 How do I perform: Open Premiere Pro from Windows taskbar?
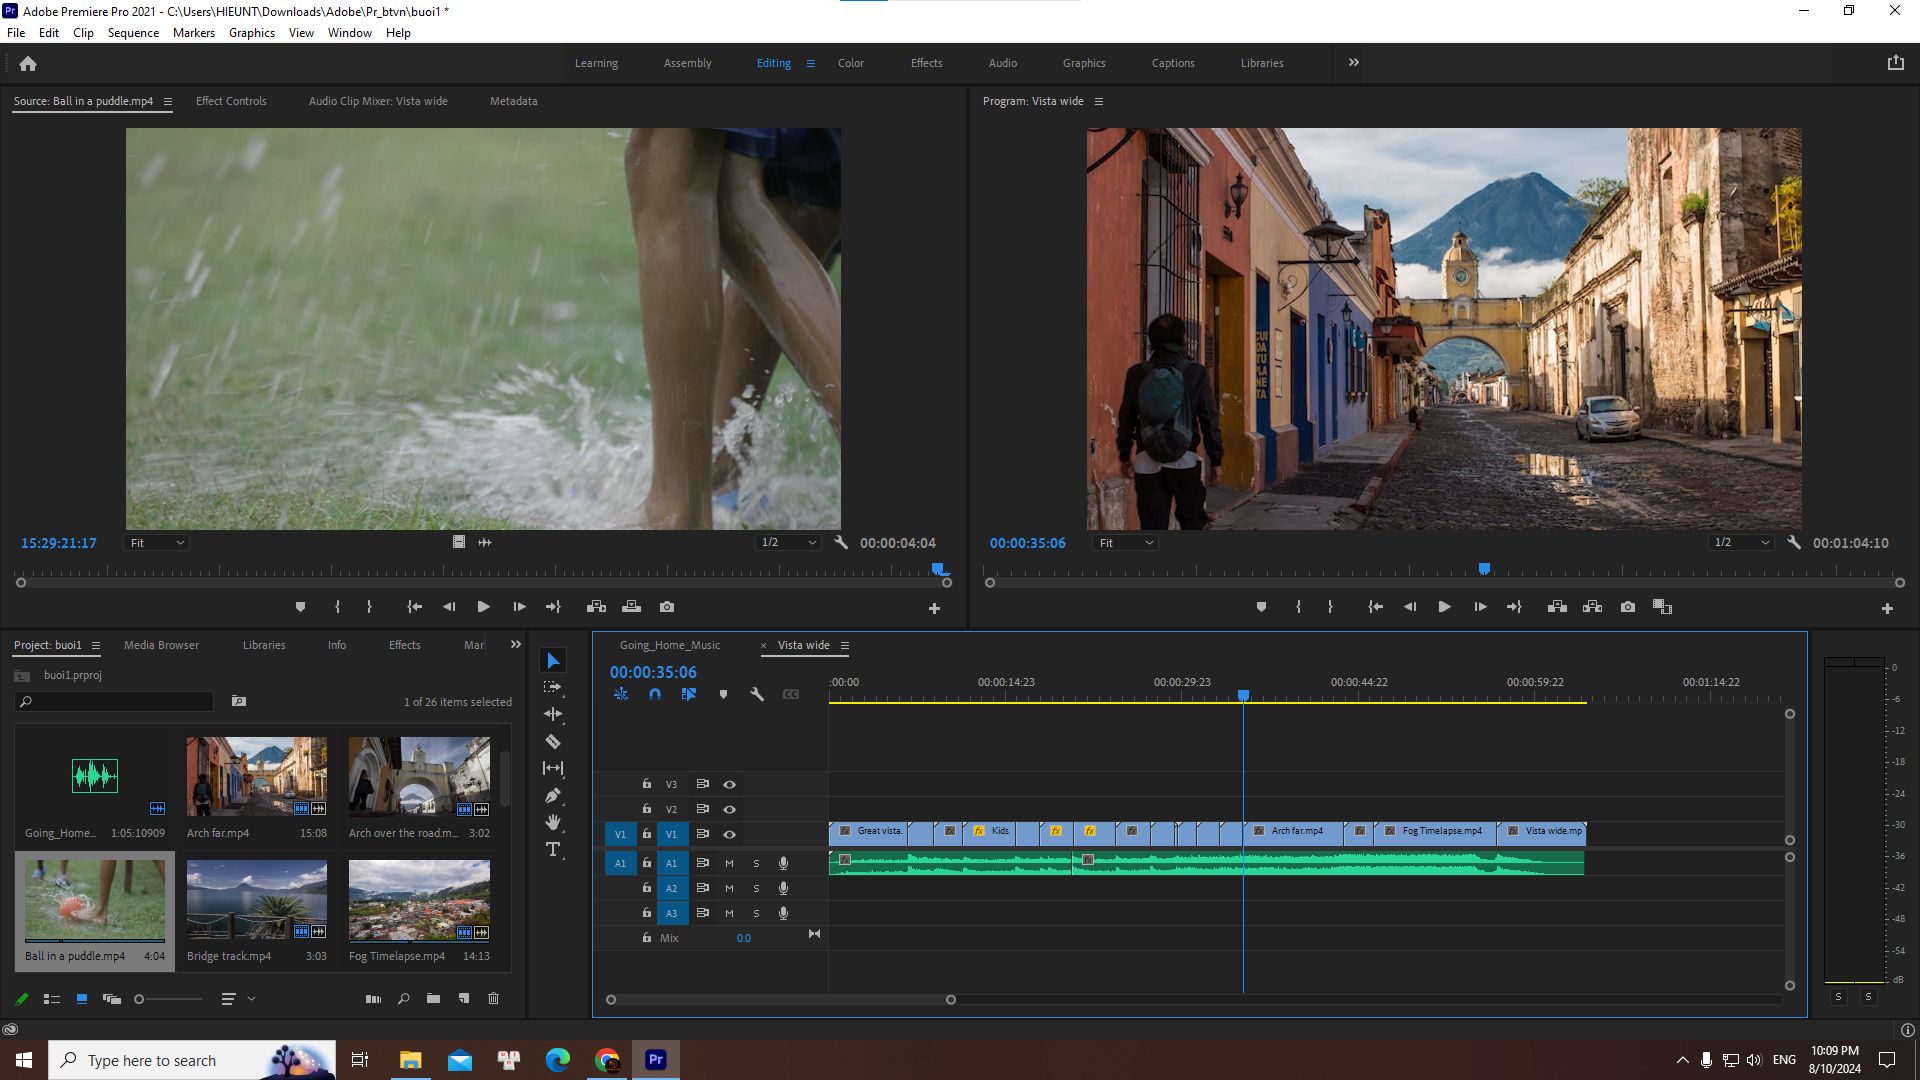click(656, 1060)
